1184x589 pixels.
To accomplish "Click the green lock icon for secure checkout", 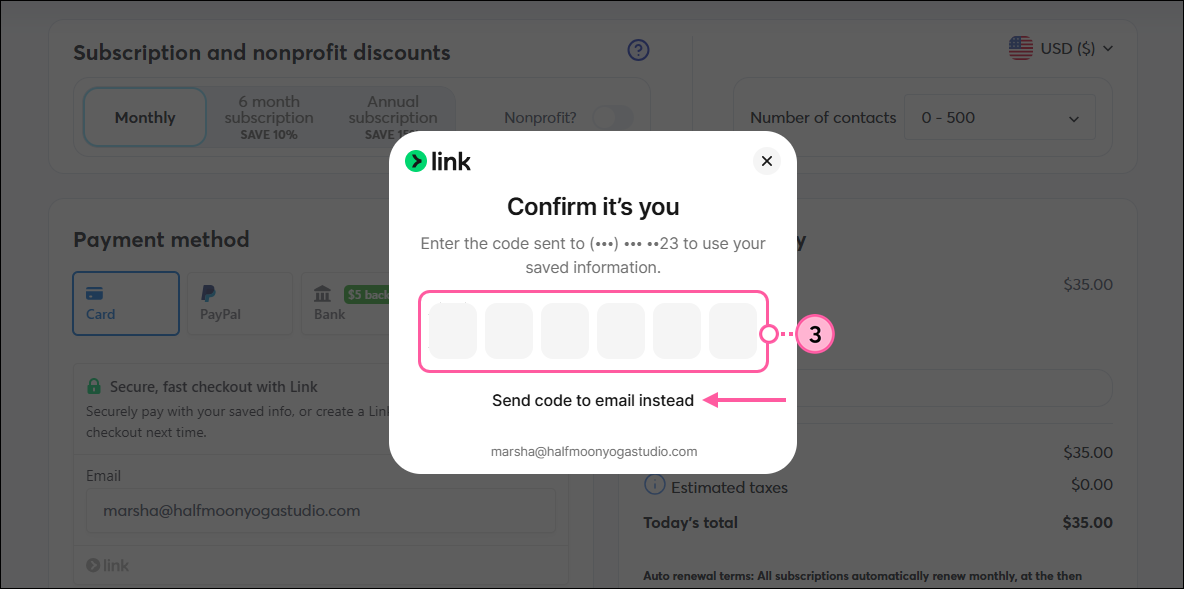I will tap(94, 386).
